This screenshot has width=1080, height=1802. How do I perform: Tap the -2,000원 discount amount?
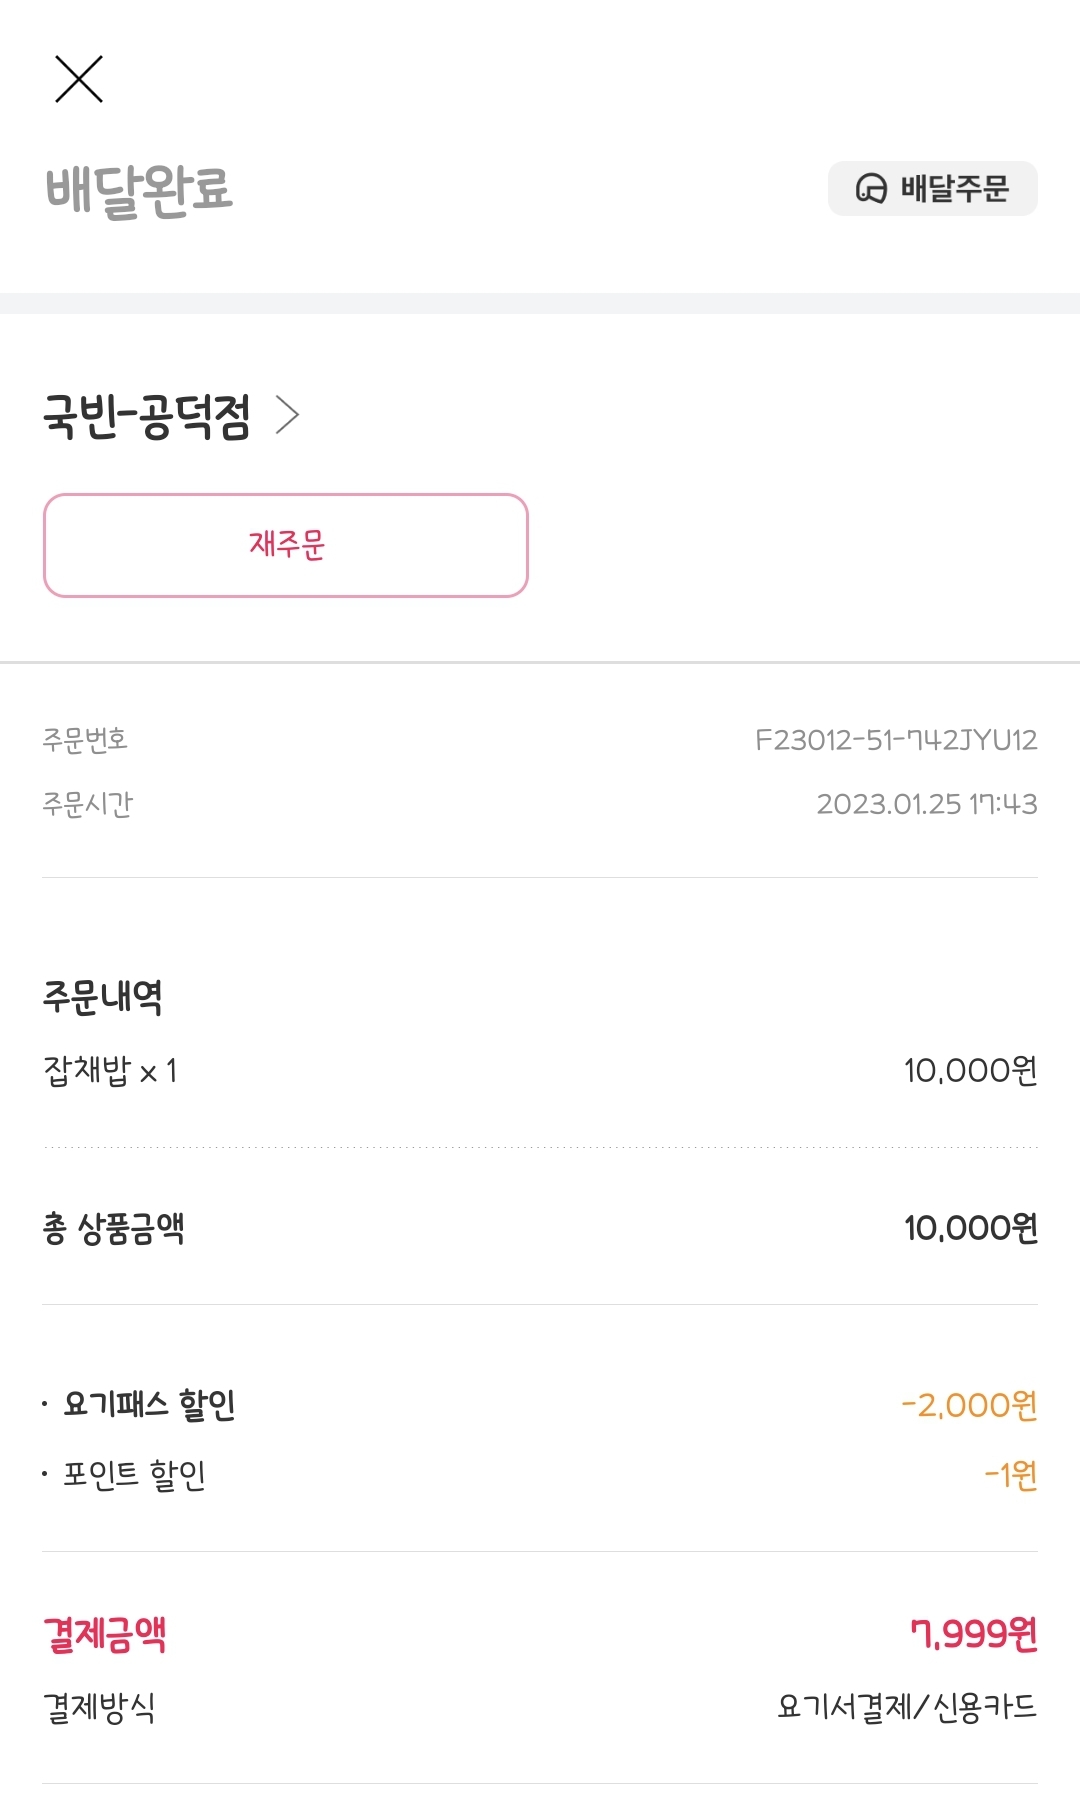click(968, 1405)
